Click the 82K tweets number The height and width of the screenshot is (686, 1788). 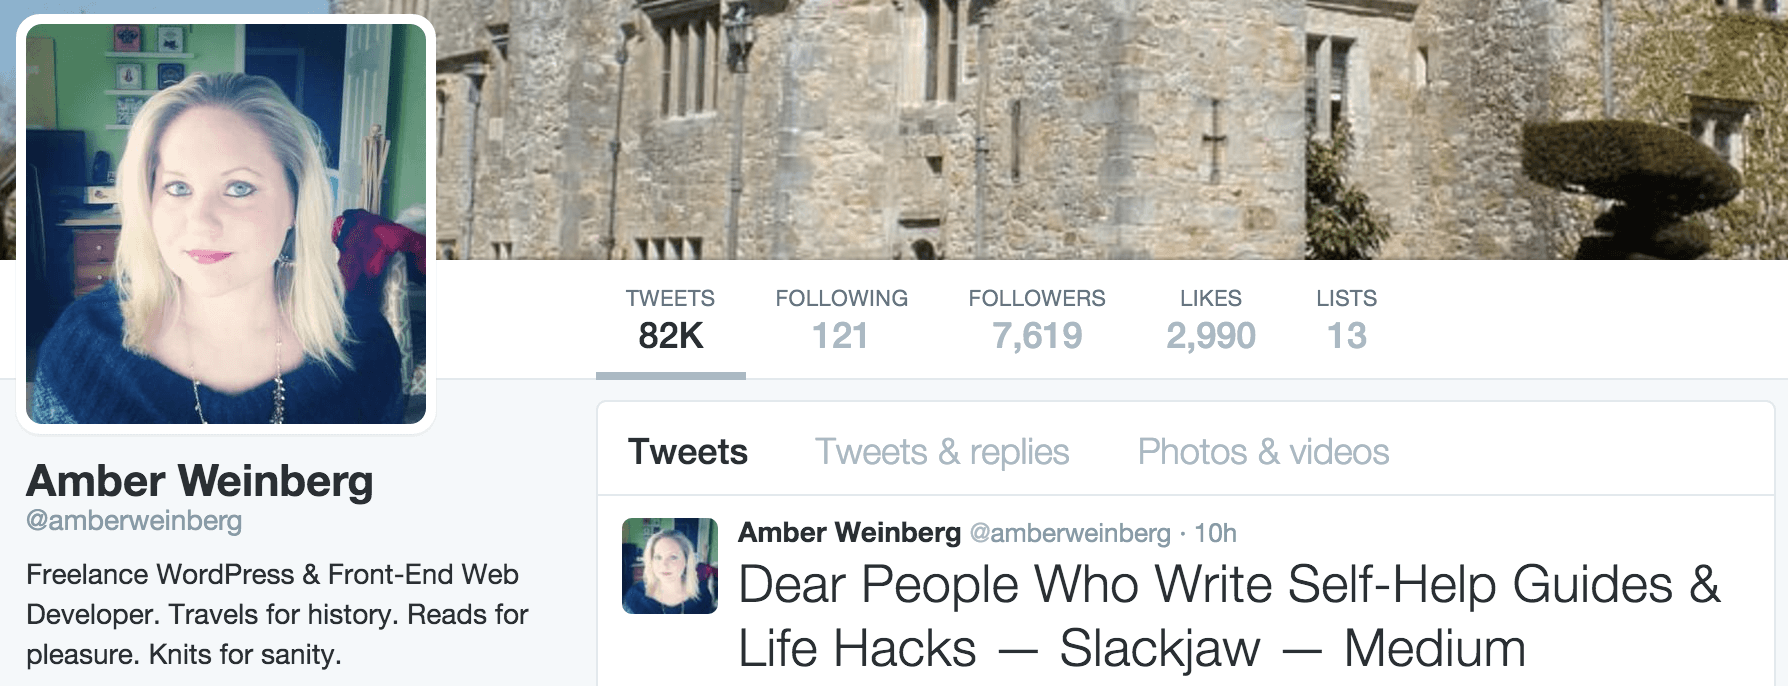[x=670, y=336]
